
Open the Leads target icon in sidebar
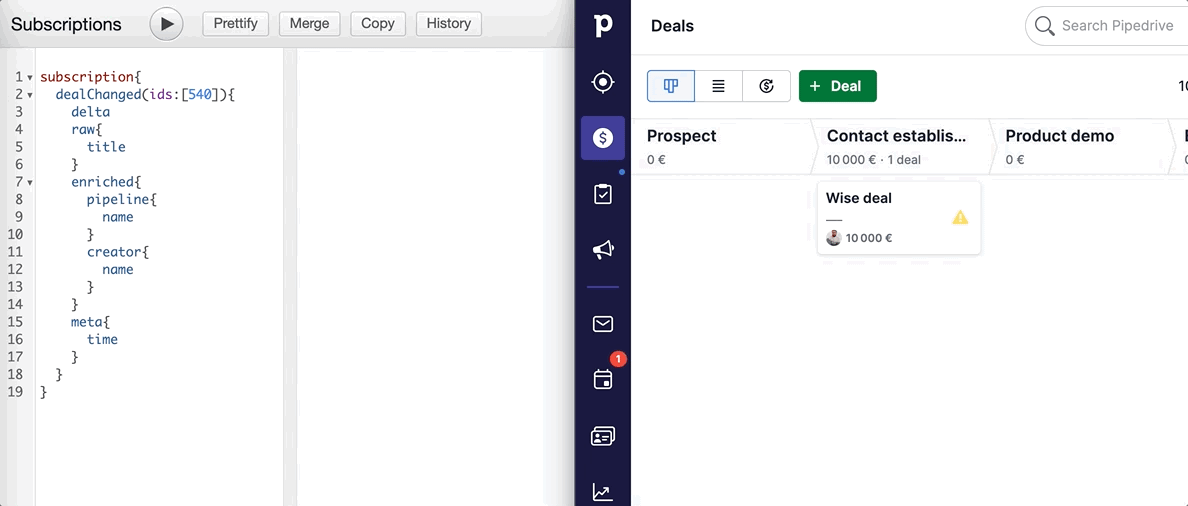603,81
